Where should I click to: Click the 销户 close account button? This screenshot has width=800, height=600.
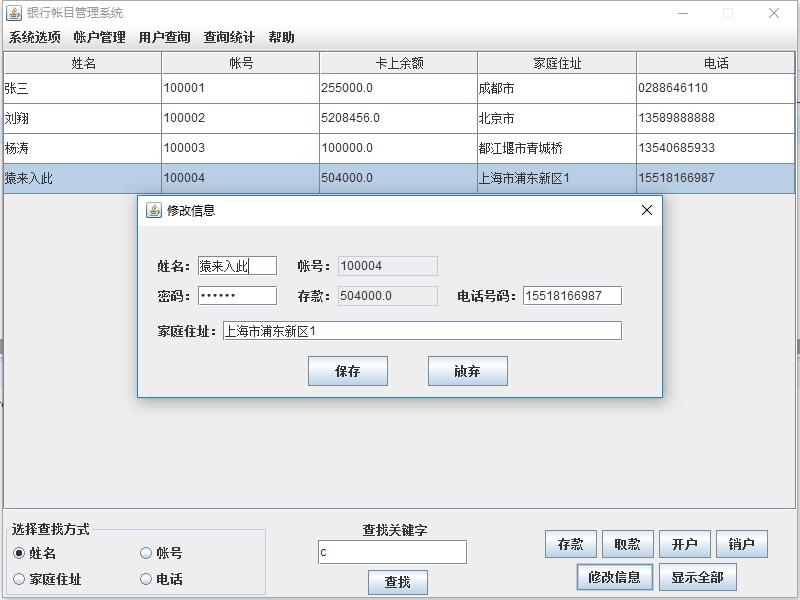click(741, 543)
